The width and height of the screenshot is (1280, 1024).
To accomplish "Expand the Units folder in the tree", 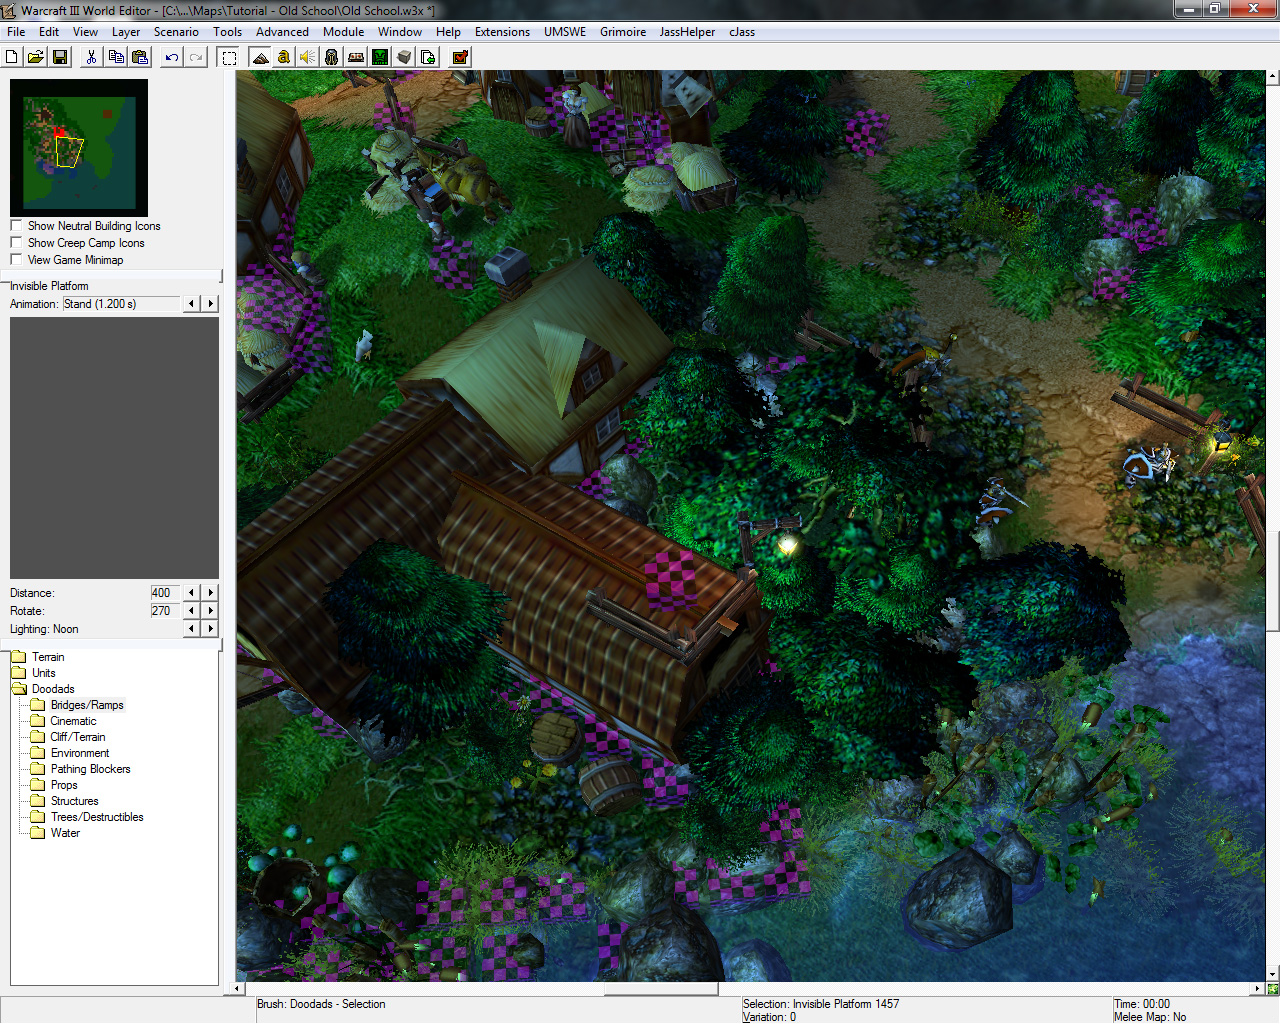I will (34, 673).
